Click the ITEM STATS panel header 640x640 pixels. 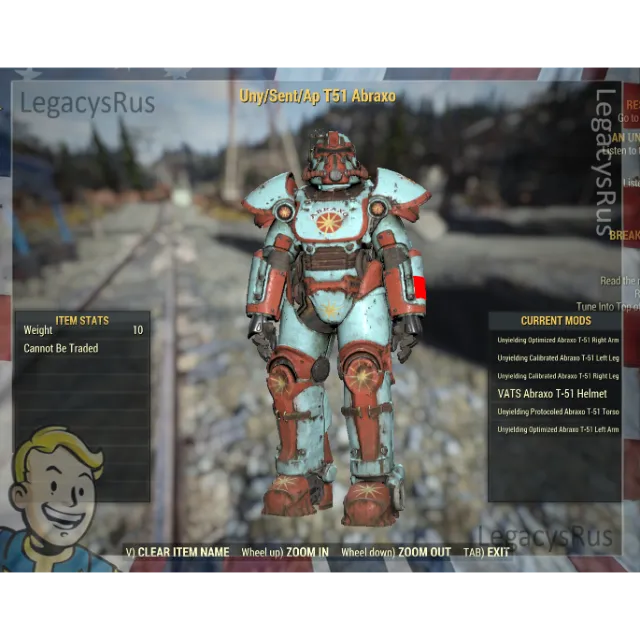coord(82,320)
